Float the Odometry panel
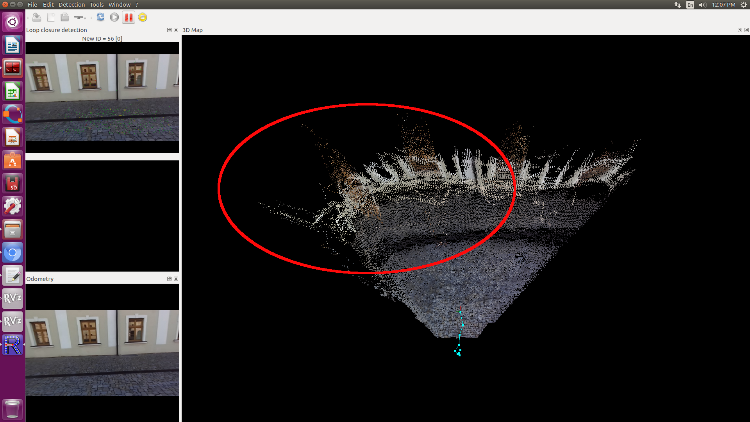 coord(168,279)
